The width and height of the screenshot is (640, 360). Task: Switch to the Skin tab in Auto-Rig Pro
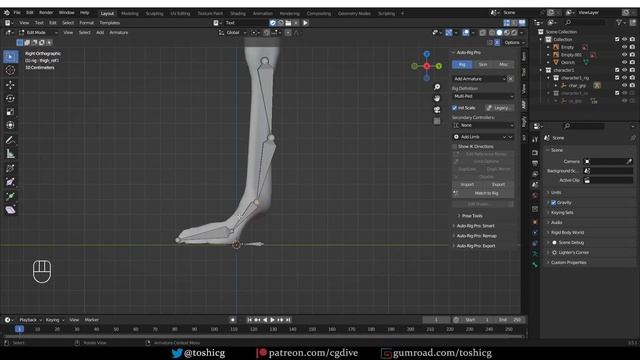click(483, 64)
